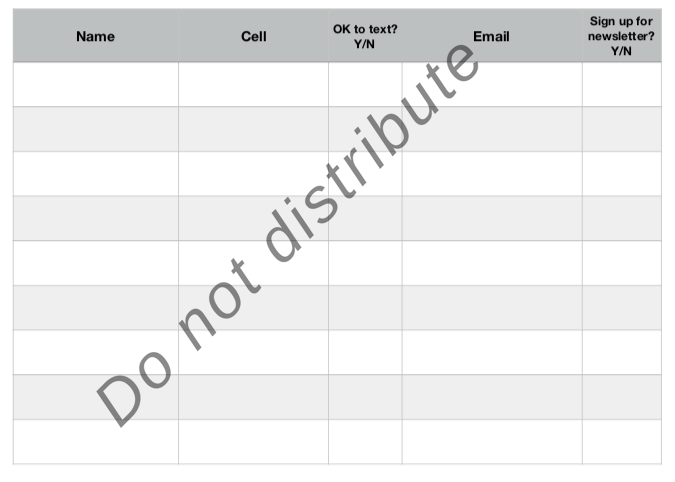
Task: Click first row newsletter signup cell
Action: (622, 84)
